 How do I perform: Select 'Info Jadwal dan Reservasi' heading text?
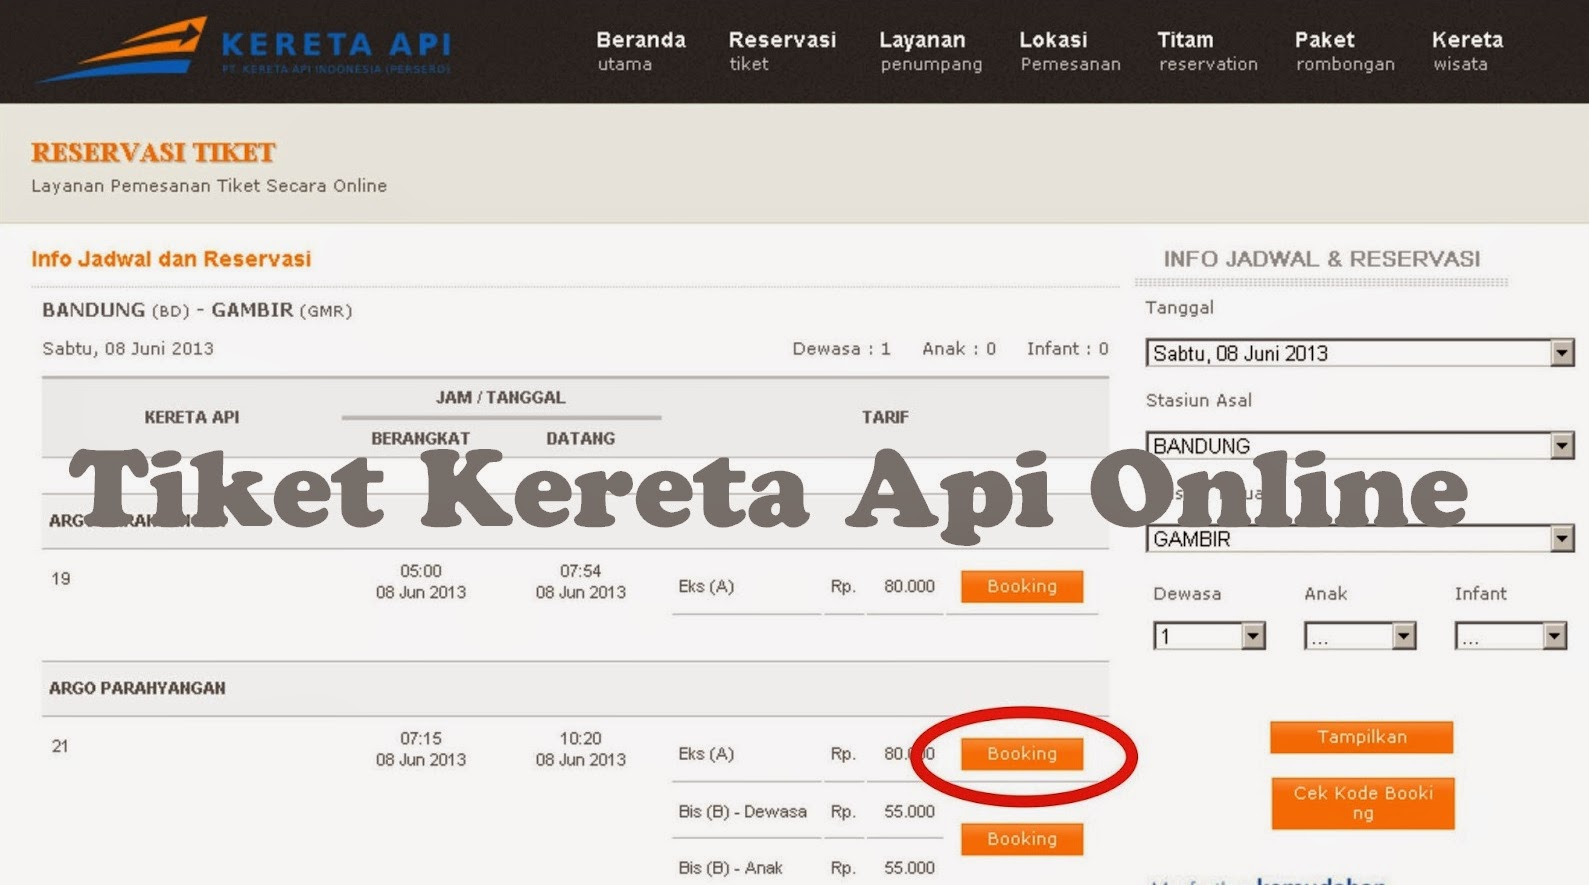(171, 259)
